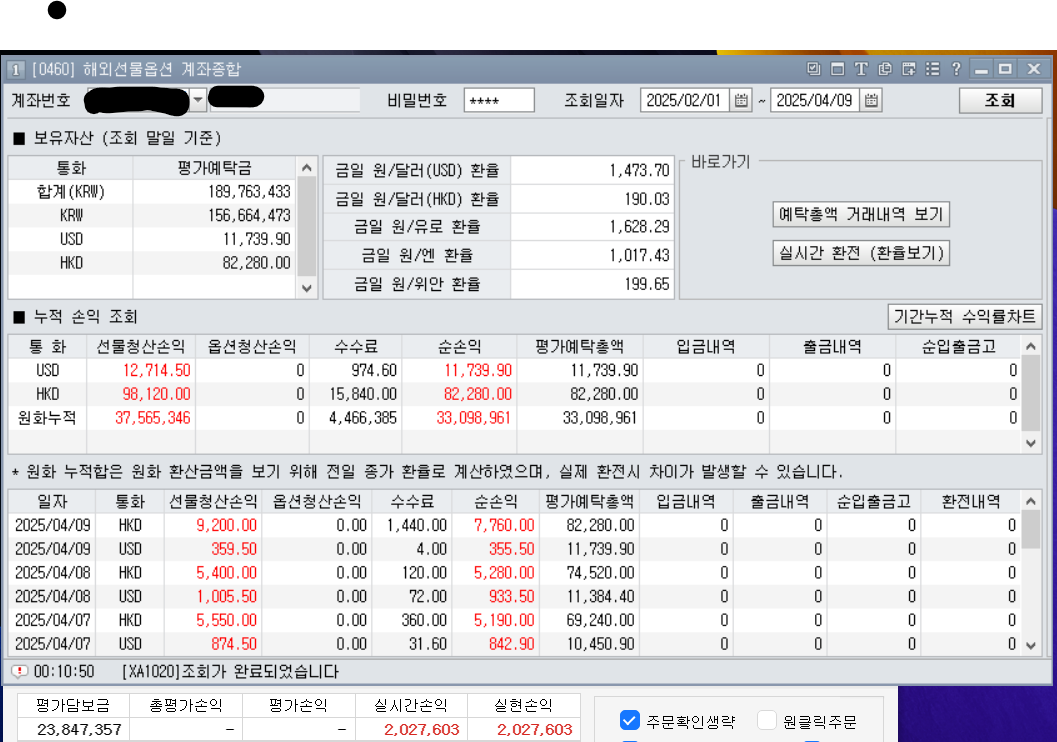Image resolution: width=1057 pixels, height=742 pixels.
Task: Select the 수수료 value 4,466,385
Action: click(x=363, y=418)
